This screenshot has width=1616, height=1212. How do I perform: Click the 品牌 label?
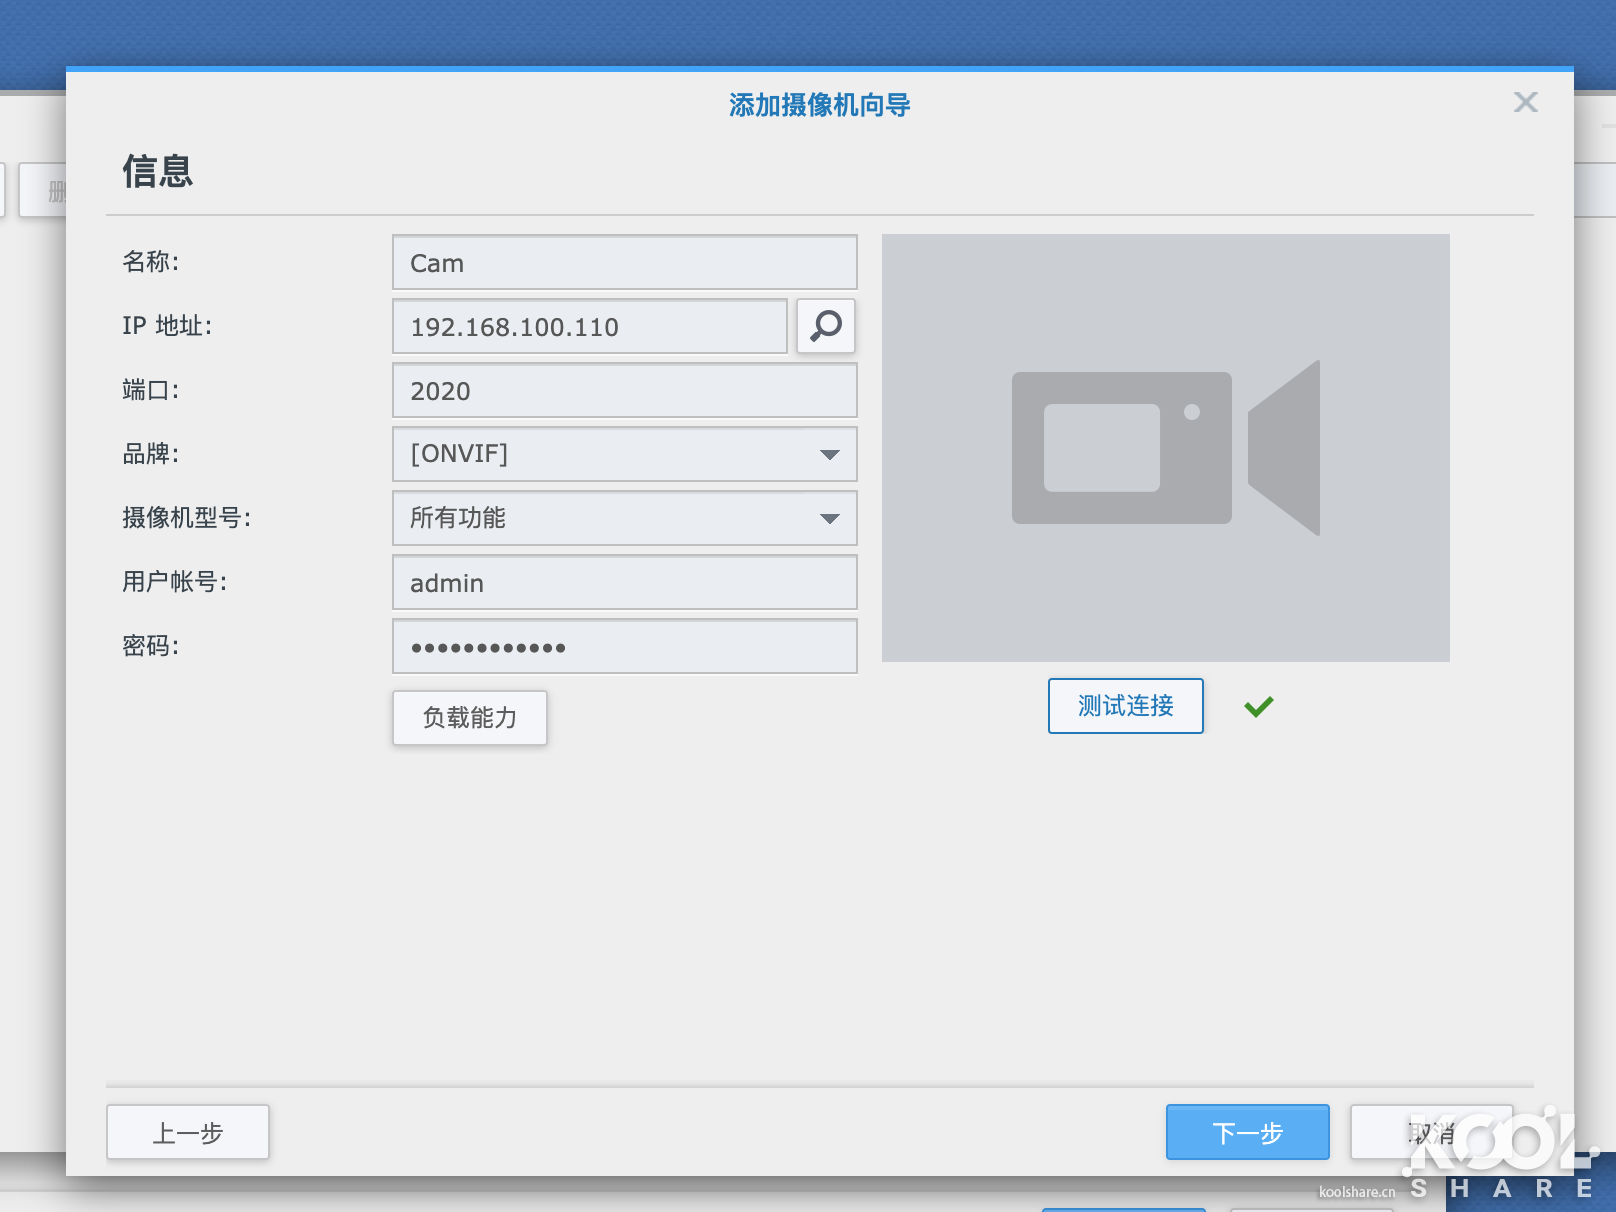(x=150, y=454)
